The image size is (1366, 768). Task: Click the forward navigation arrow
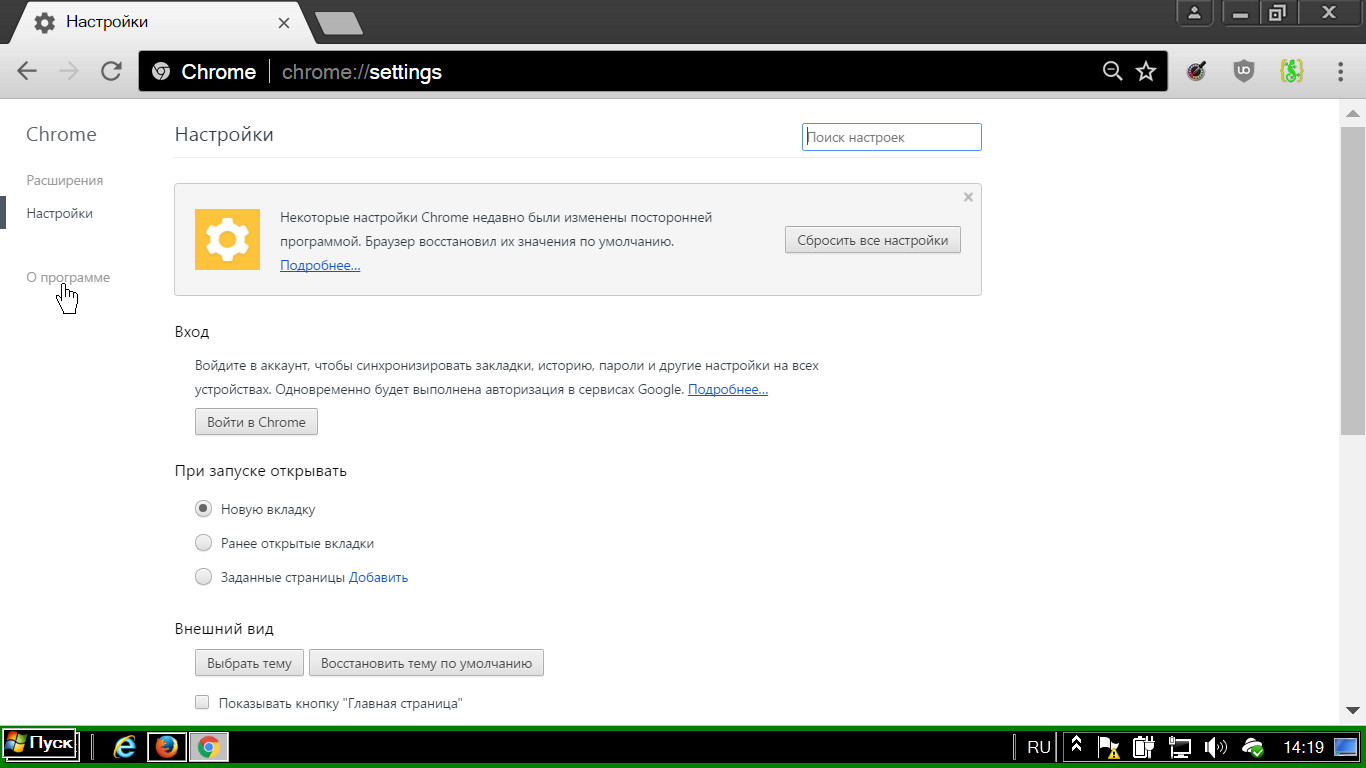coord(69,72)
